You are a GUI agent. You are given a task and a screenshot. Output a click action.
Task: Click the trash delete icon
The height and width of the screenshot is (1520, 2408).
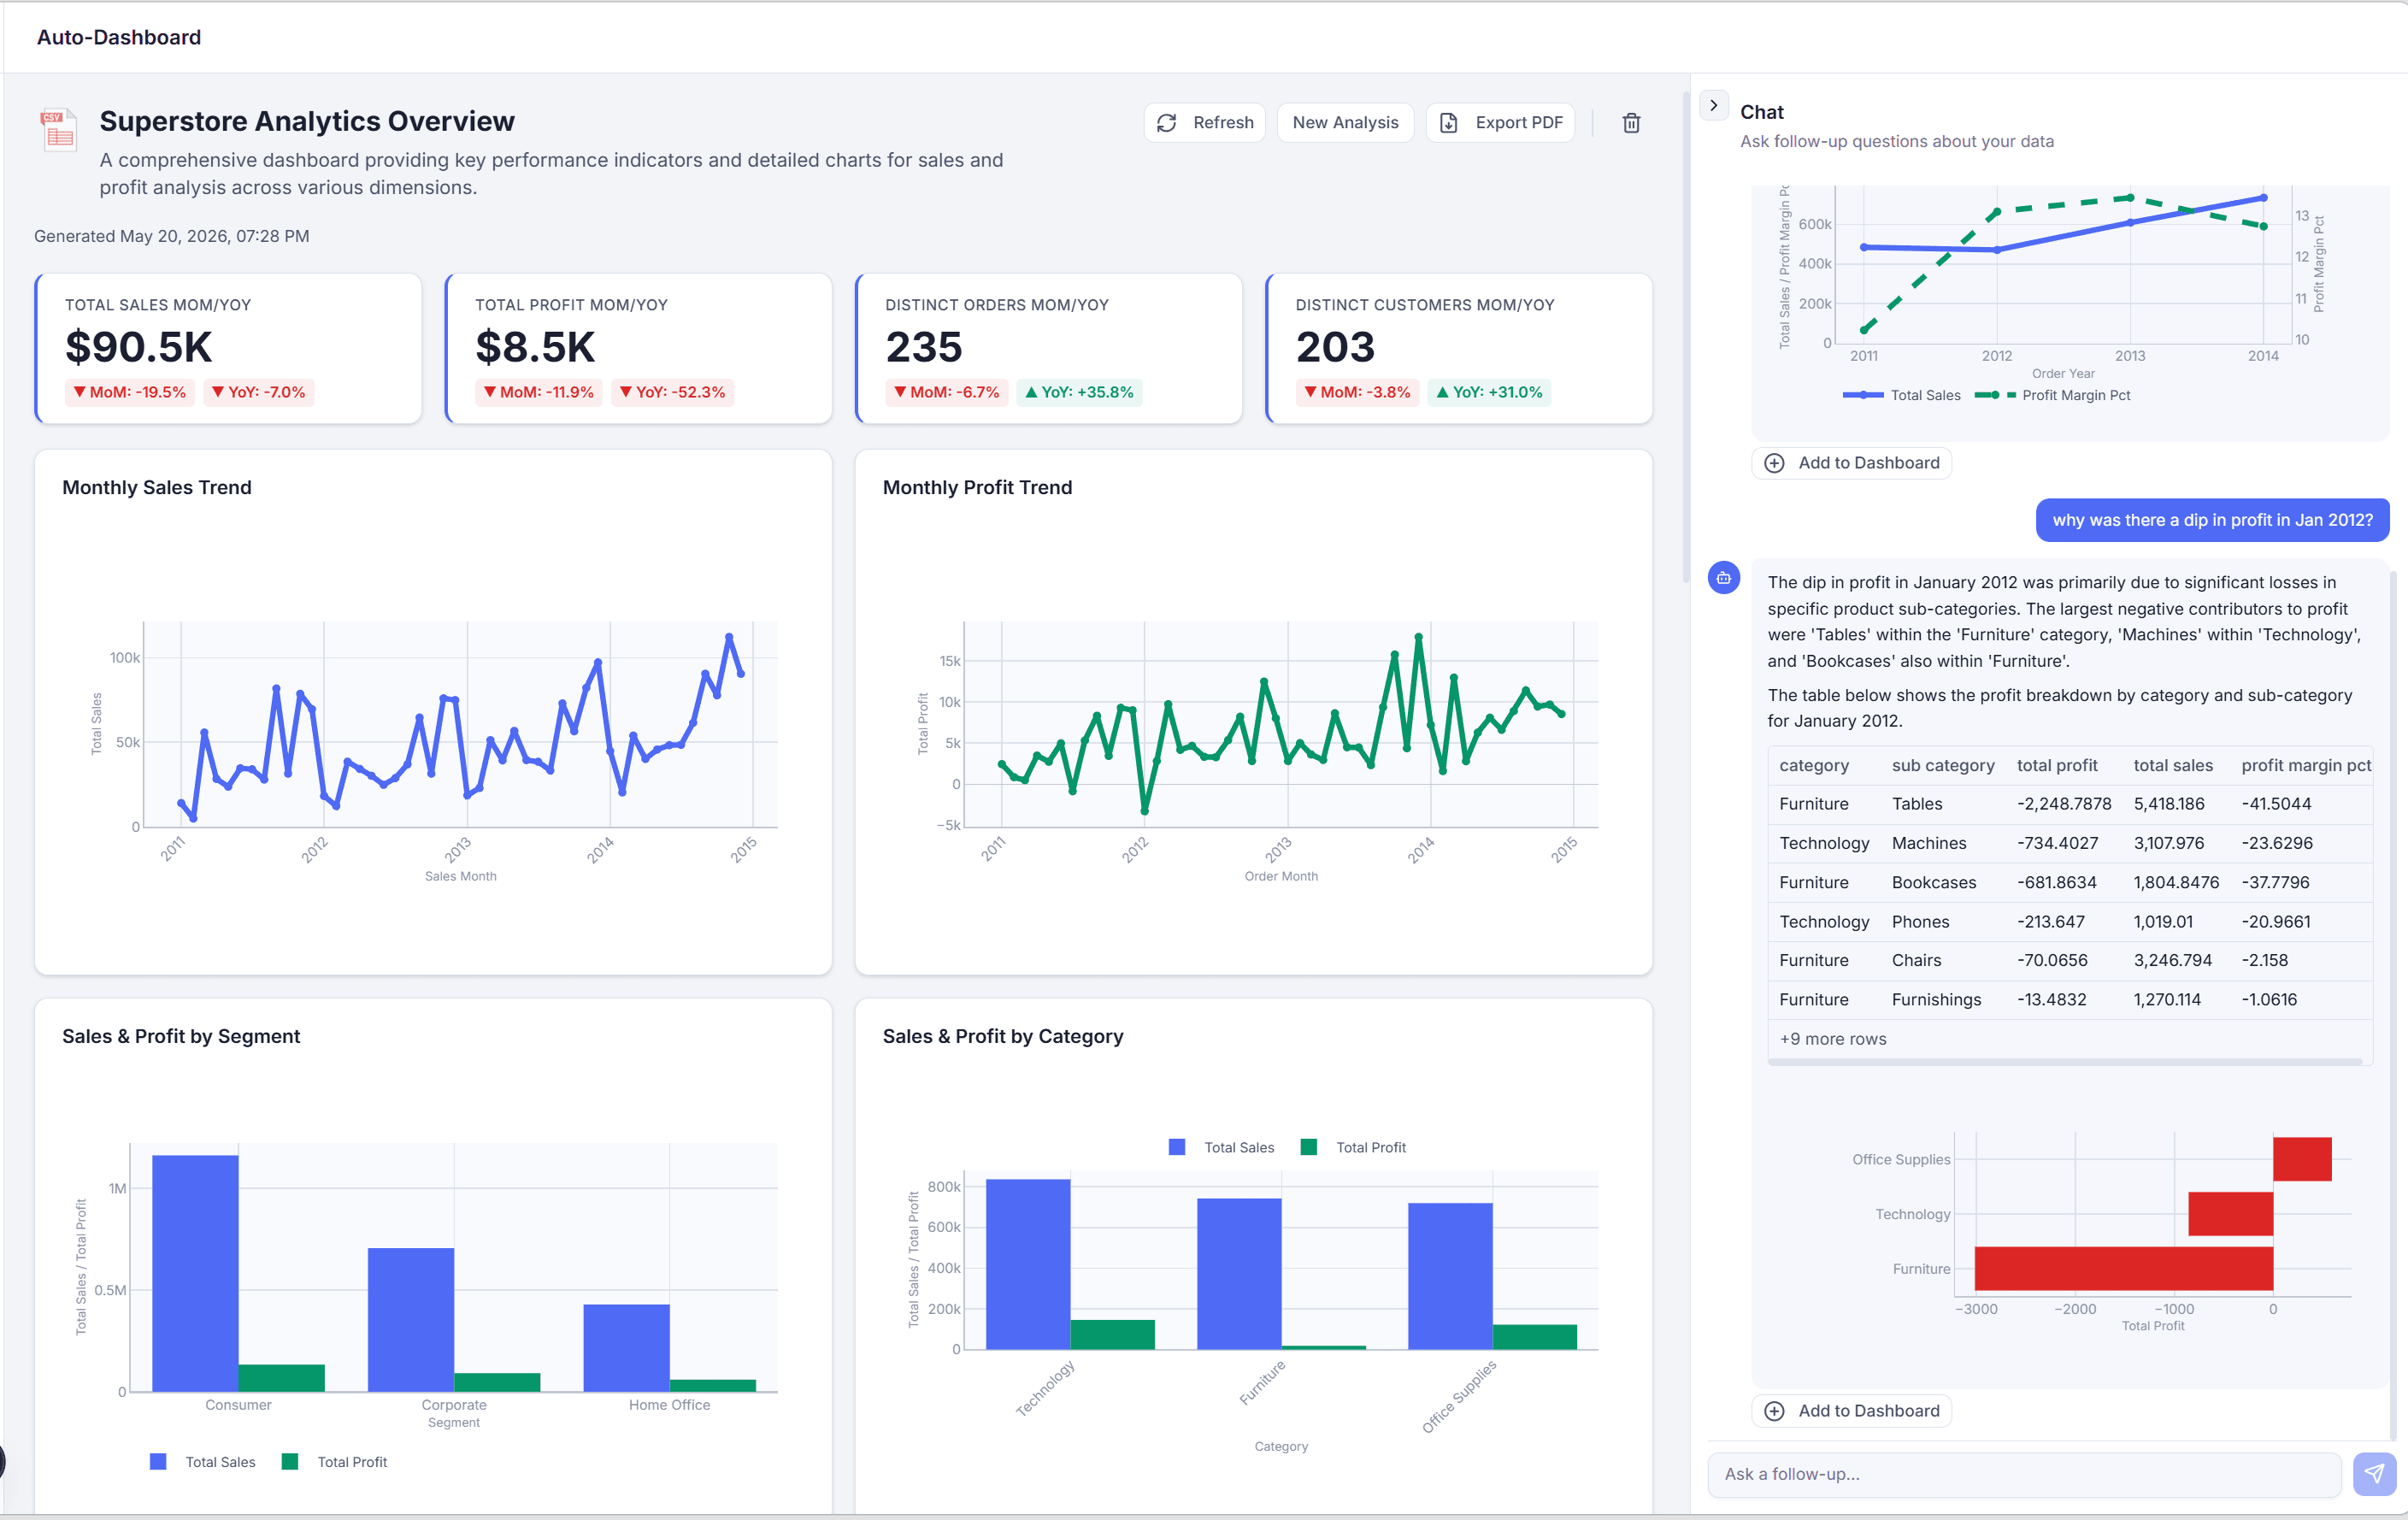click(1630, 123)
